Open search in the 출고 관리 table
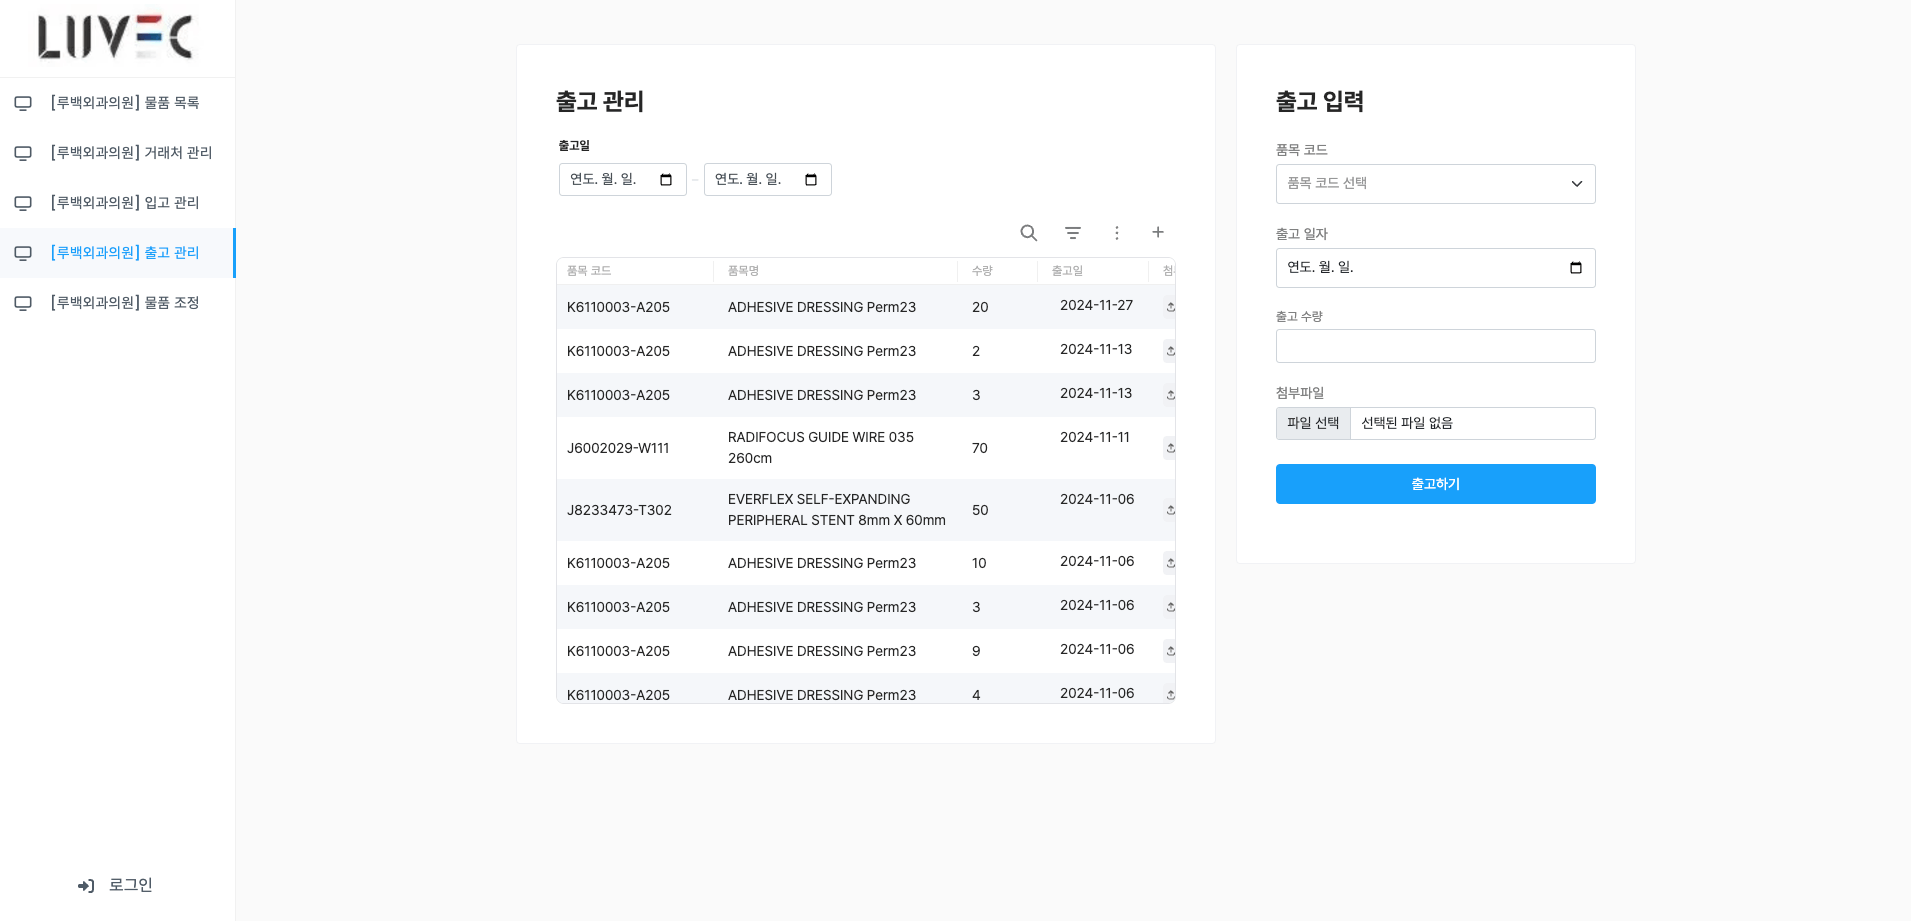The image size is (1911, 921). click(1028, 232)
